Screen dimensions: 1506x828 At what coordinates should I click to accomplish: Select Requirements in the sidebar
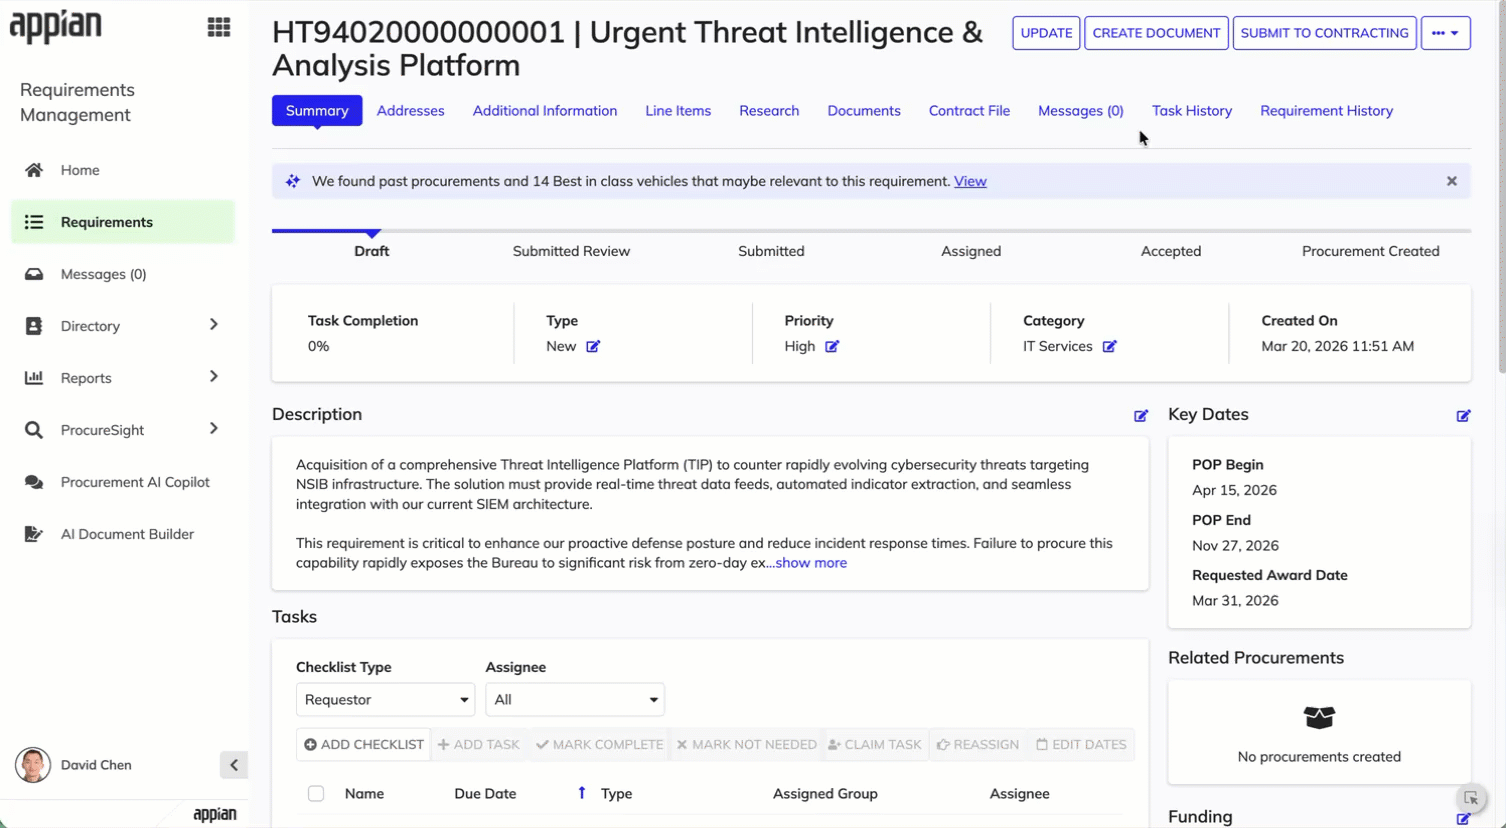(x=123, y=222)
